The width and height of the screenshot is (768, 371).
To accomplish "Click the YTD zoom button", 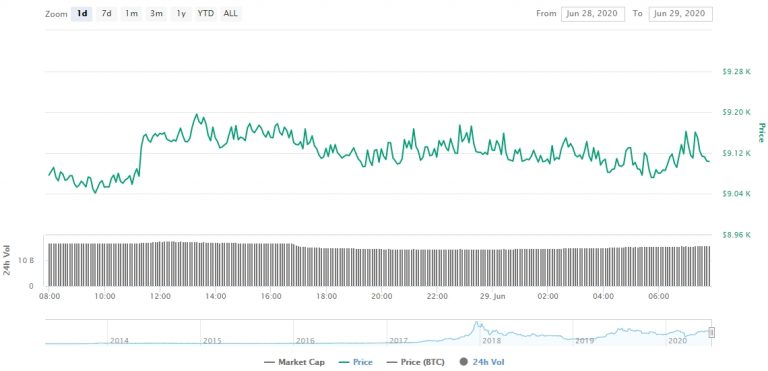I will pos(206,14).
